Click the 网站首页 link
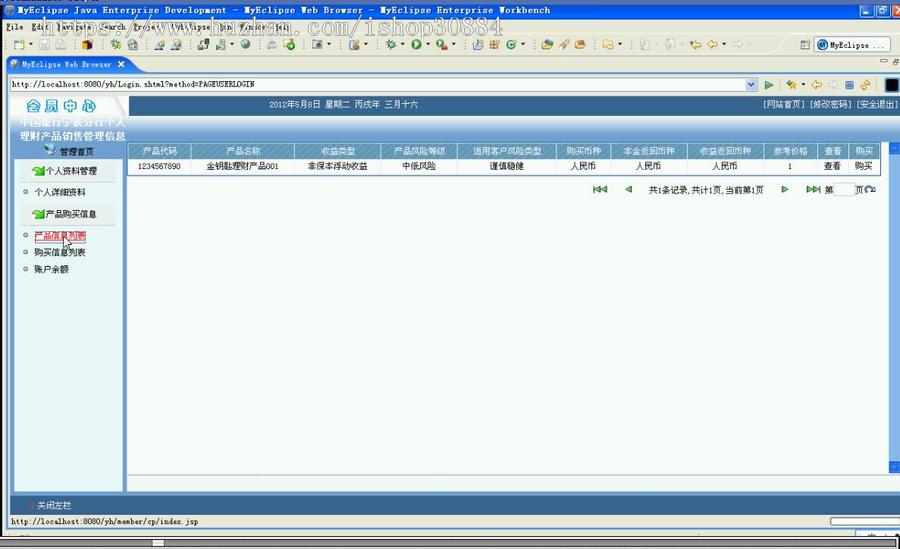The height and width of the screenshot is (549, 900). [784, 105]
